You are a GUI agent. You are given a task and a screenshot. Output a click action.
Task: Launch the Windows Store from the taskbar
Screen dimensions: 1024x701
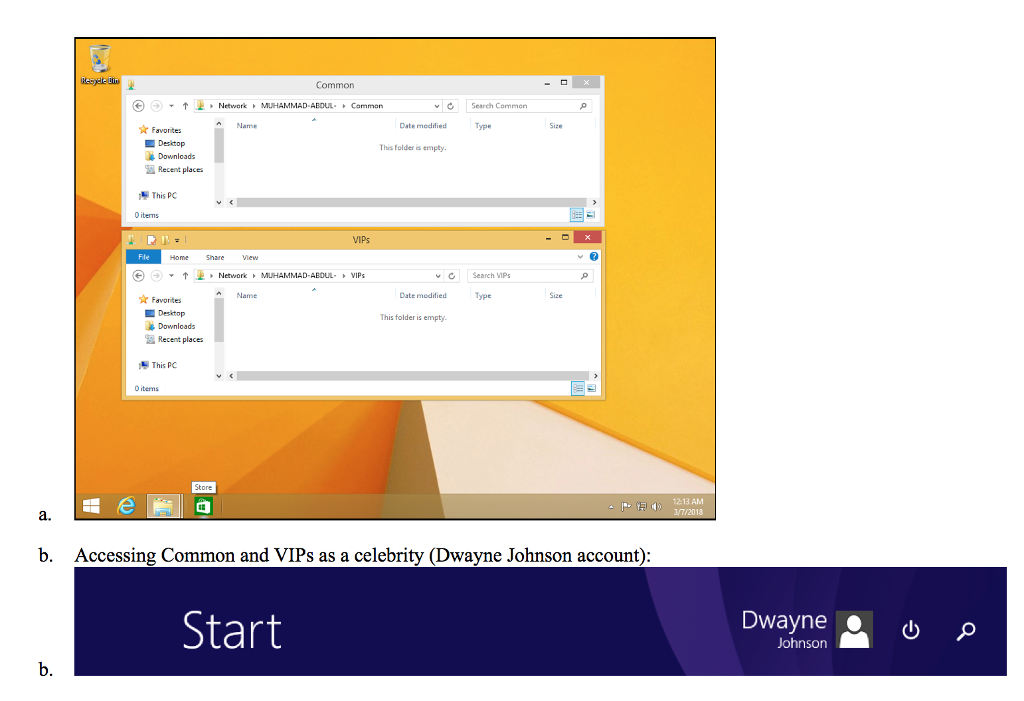tap(203, 506)
